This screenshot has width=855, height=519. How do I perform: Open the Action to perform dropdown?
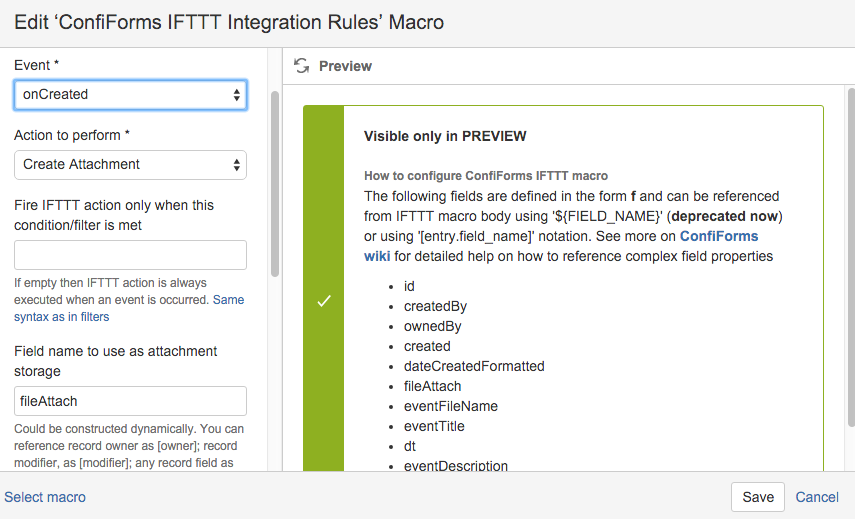130,165
